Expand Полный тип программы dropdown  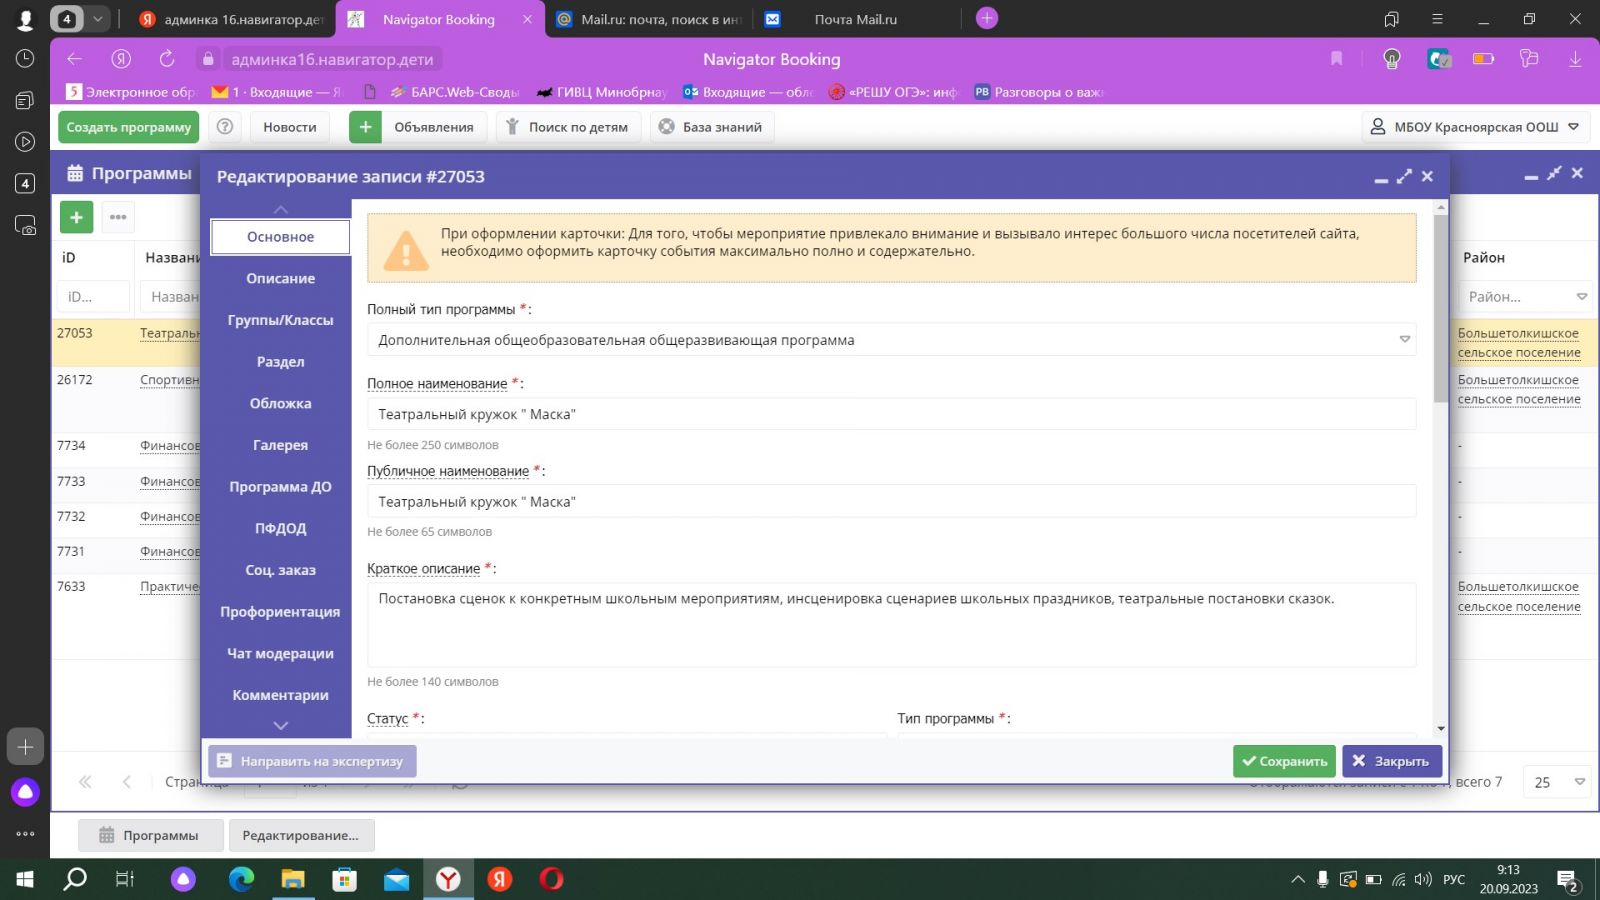(x=1404, y=340)
